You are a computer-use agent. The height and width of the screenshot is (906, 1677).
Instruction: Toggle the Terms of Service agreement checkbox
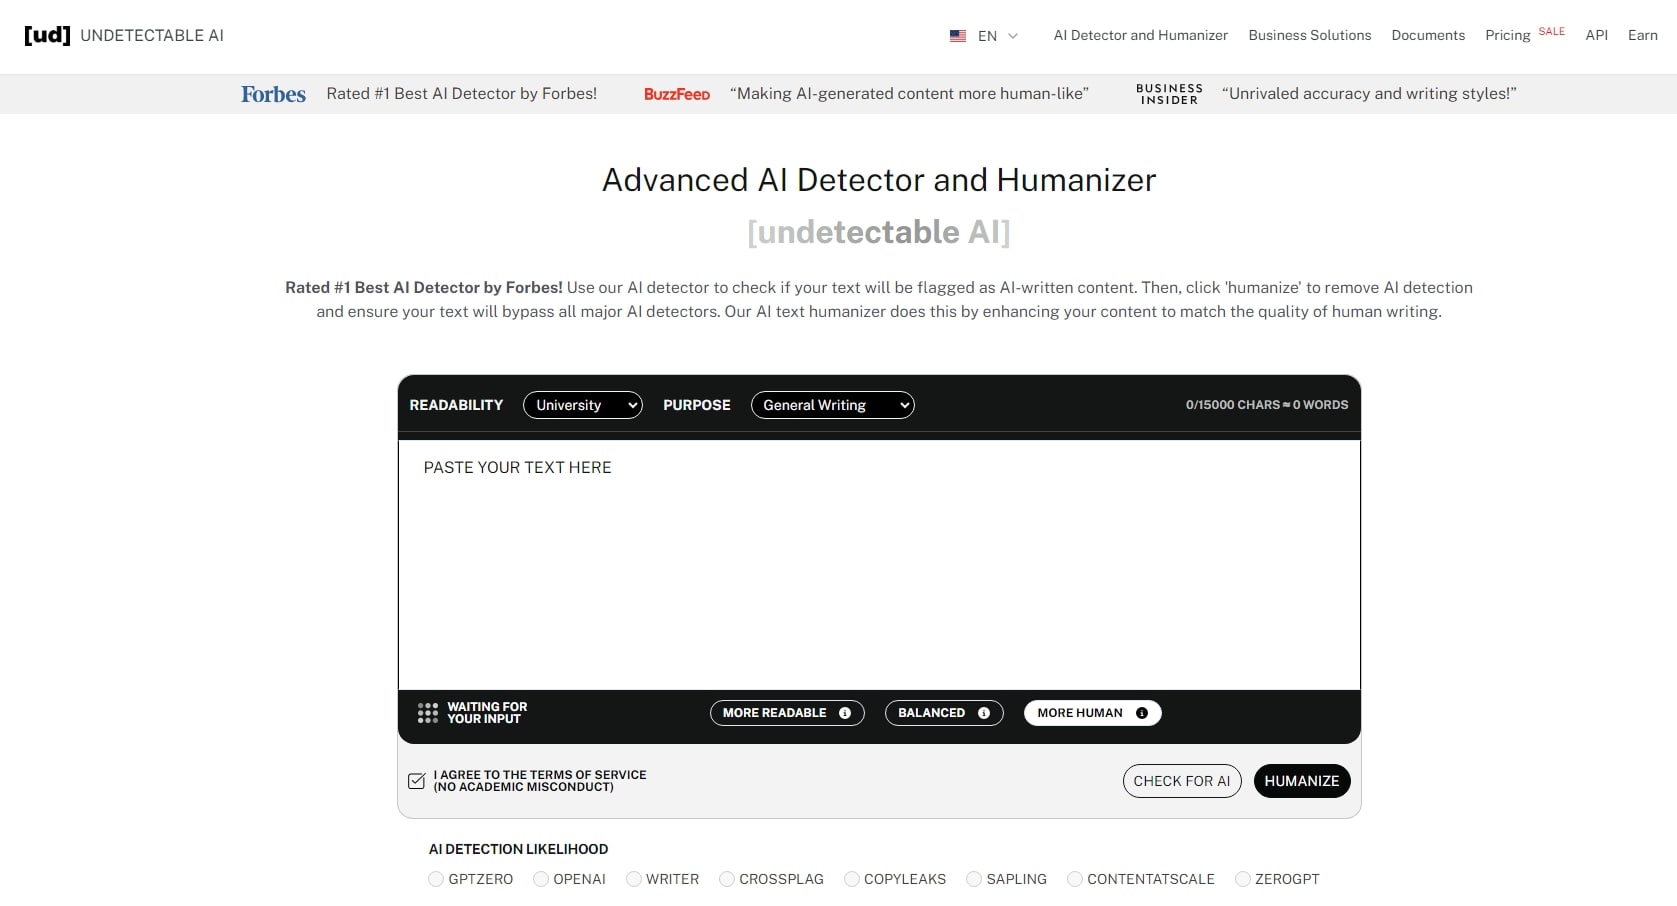pyautogui.click(x=417, y=781)
